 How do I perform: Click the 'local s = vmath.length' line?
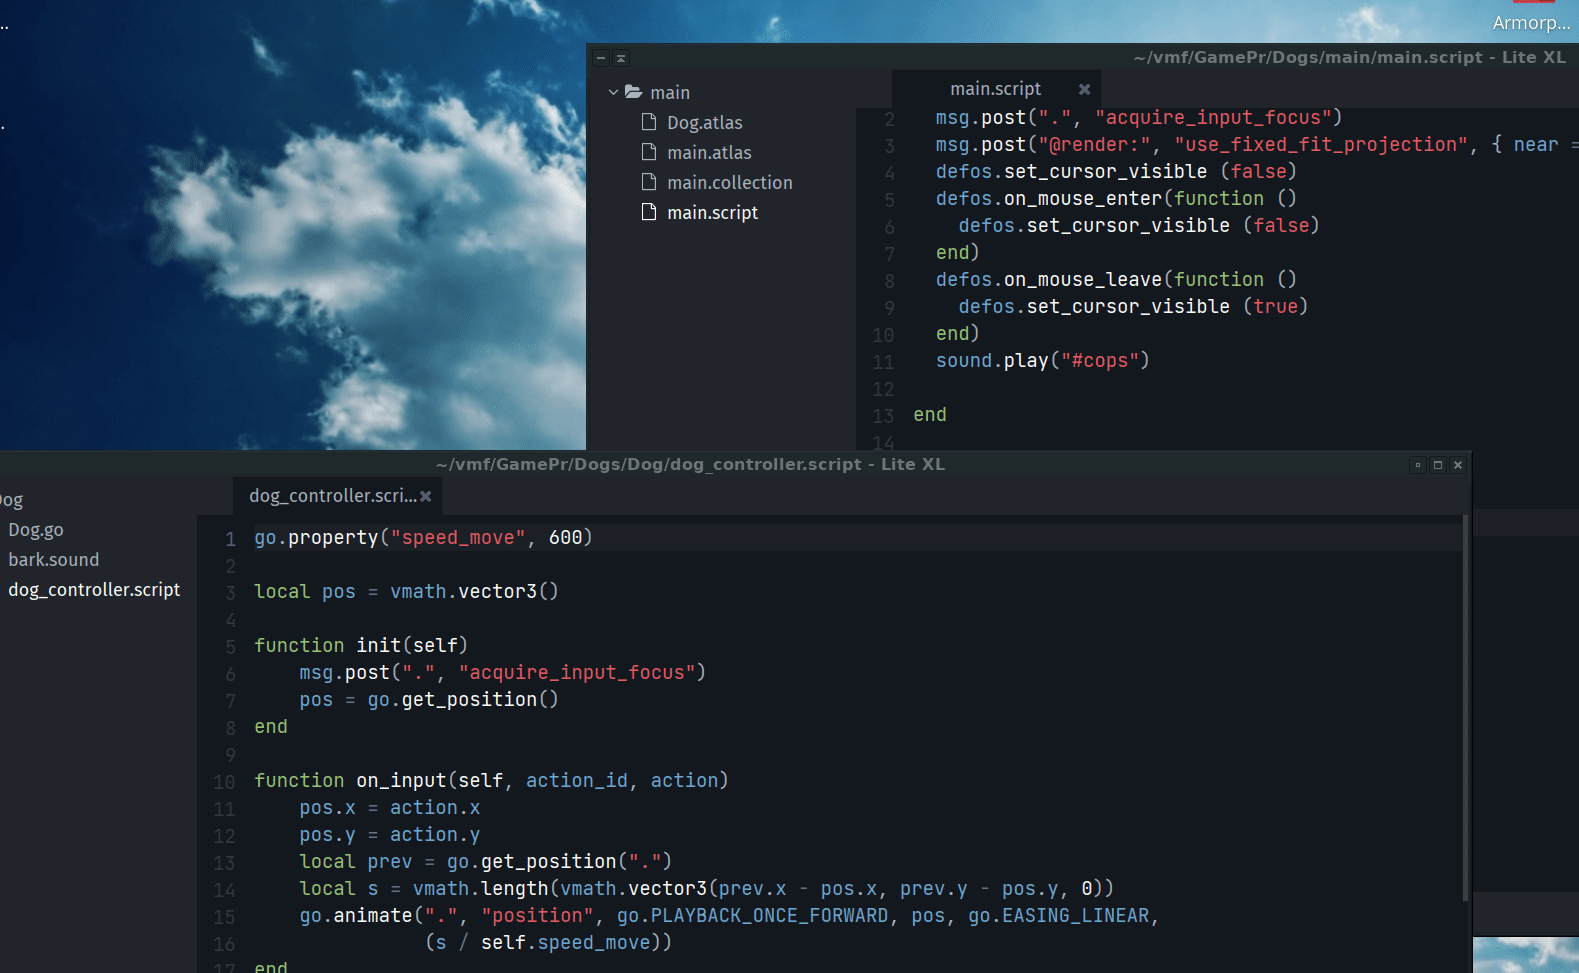[707, 889]
